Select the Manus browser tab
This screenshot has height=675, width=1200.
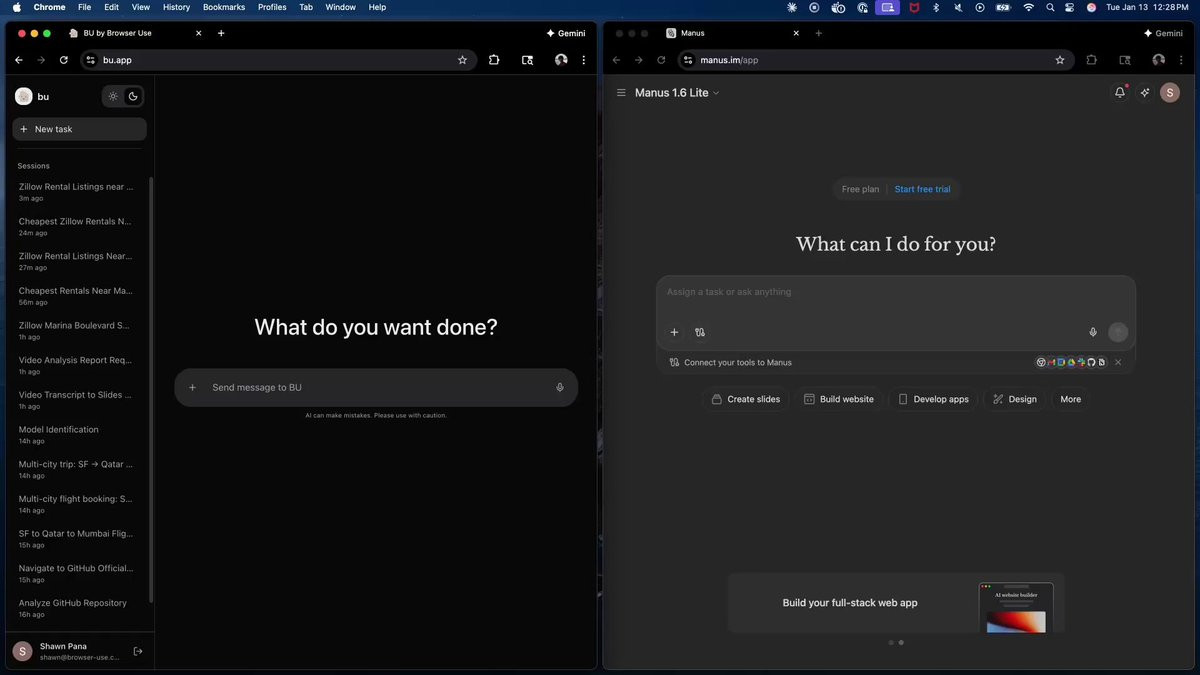(733, 33)
